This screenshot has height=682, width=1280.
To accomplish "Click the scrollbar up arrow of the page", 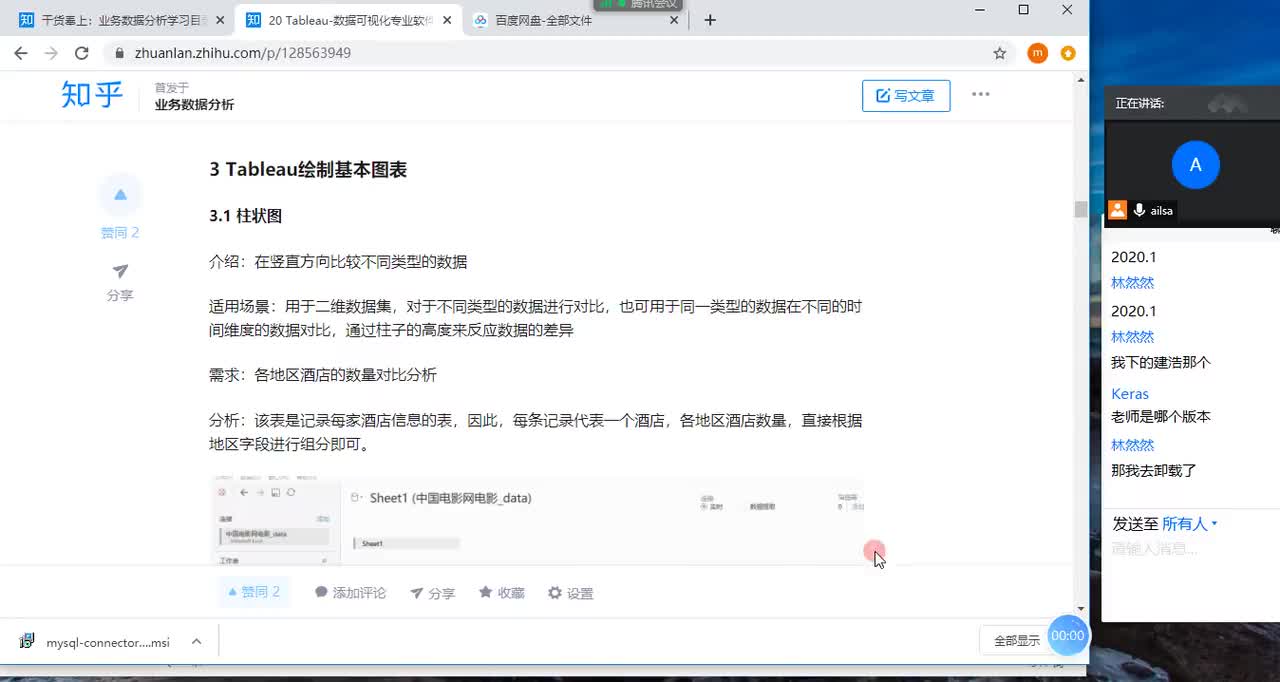I will (1080, 79).
